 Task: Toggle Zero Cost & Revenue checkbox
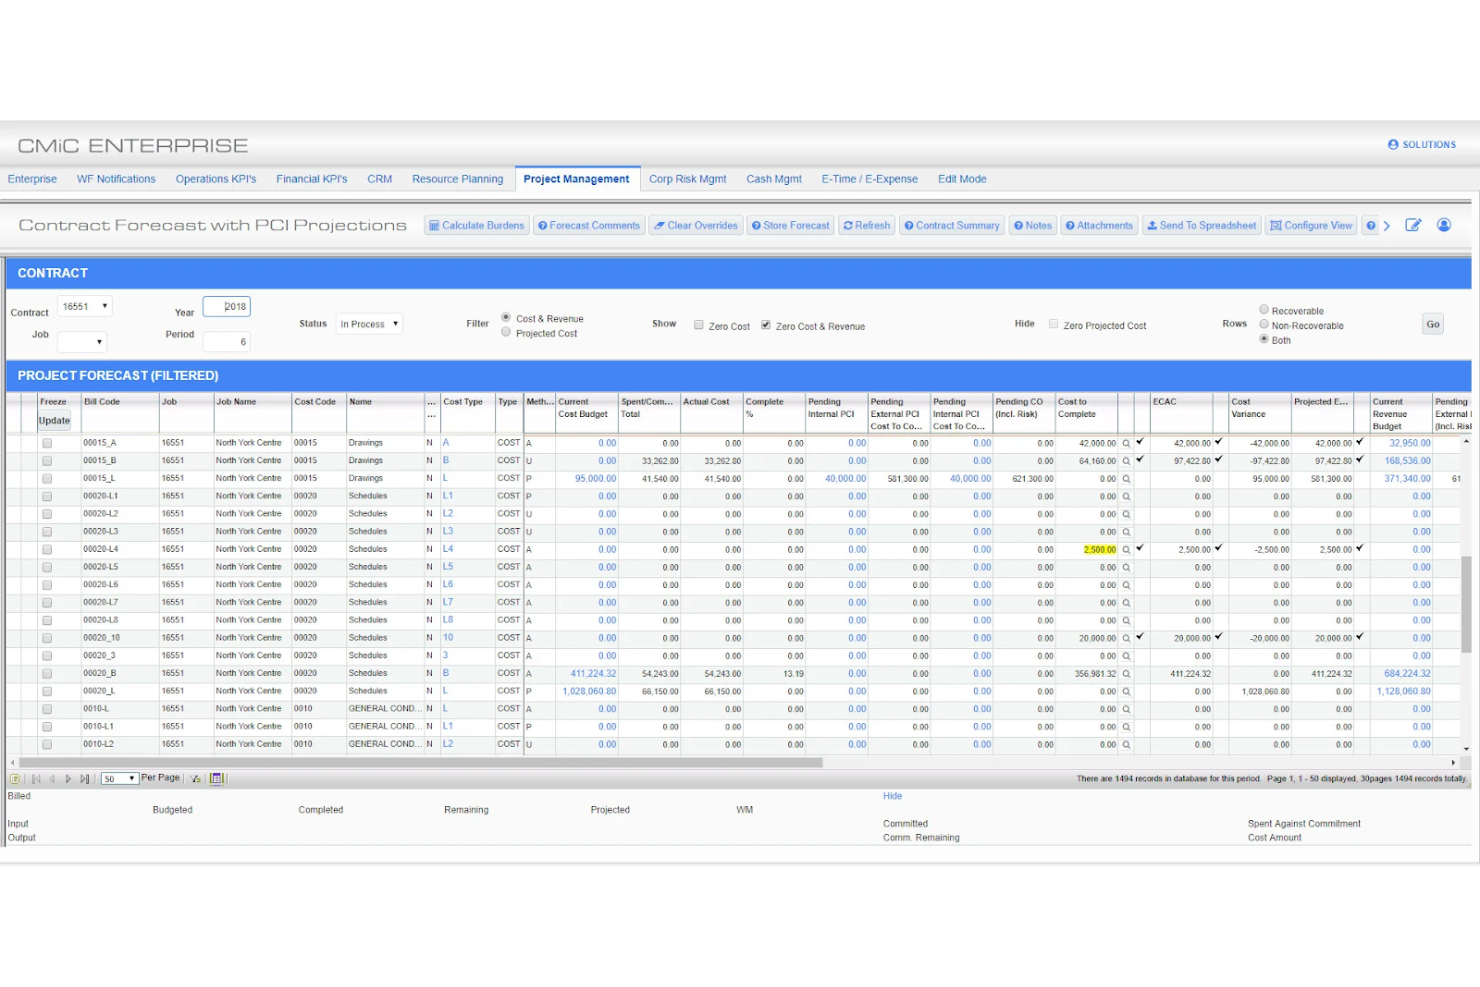point(766,325)
